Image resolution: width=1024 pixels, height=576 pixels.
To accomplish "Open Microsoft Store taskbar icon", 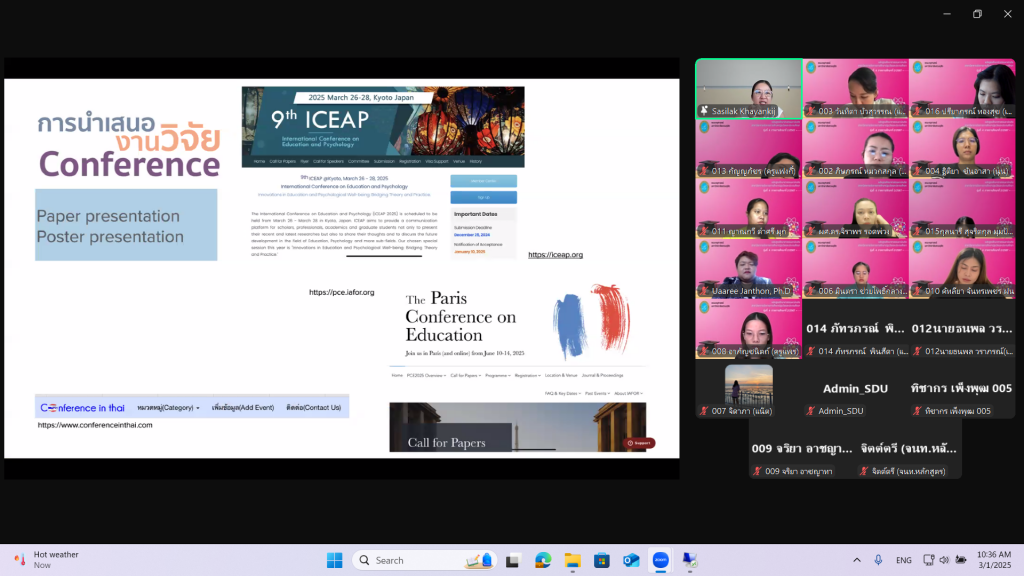I will pyautogui.click(x=601, y=560).
